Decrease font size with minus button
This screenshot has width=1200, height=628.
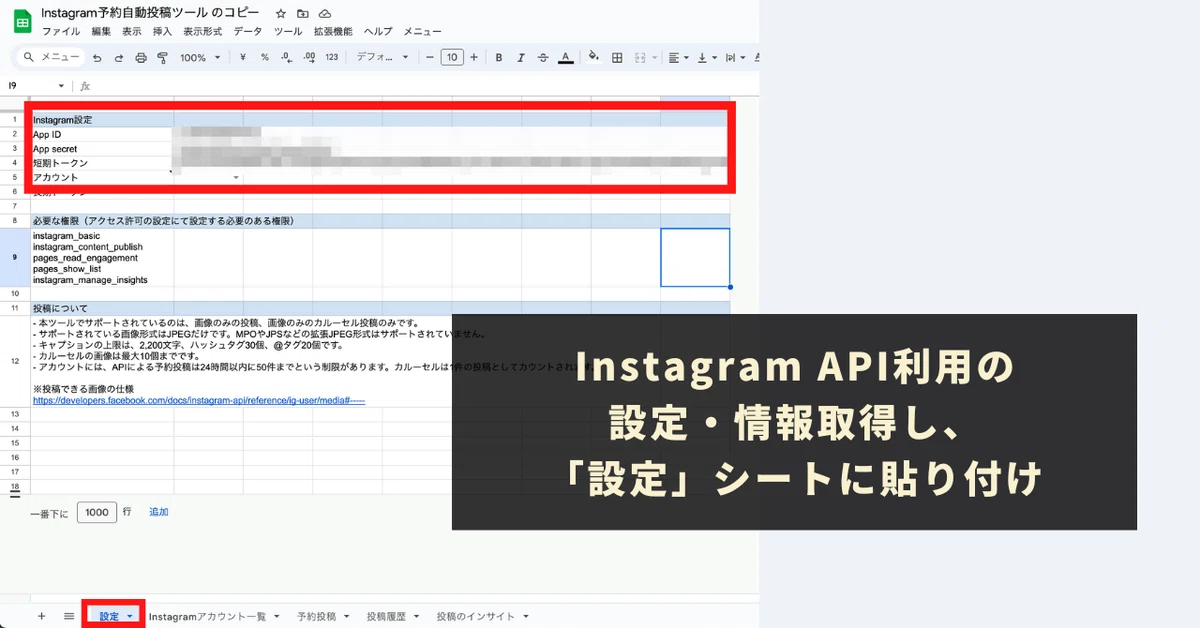click(x=430, y=58)
